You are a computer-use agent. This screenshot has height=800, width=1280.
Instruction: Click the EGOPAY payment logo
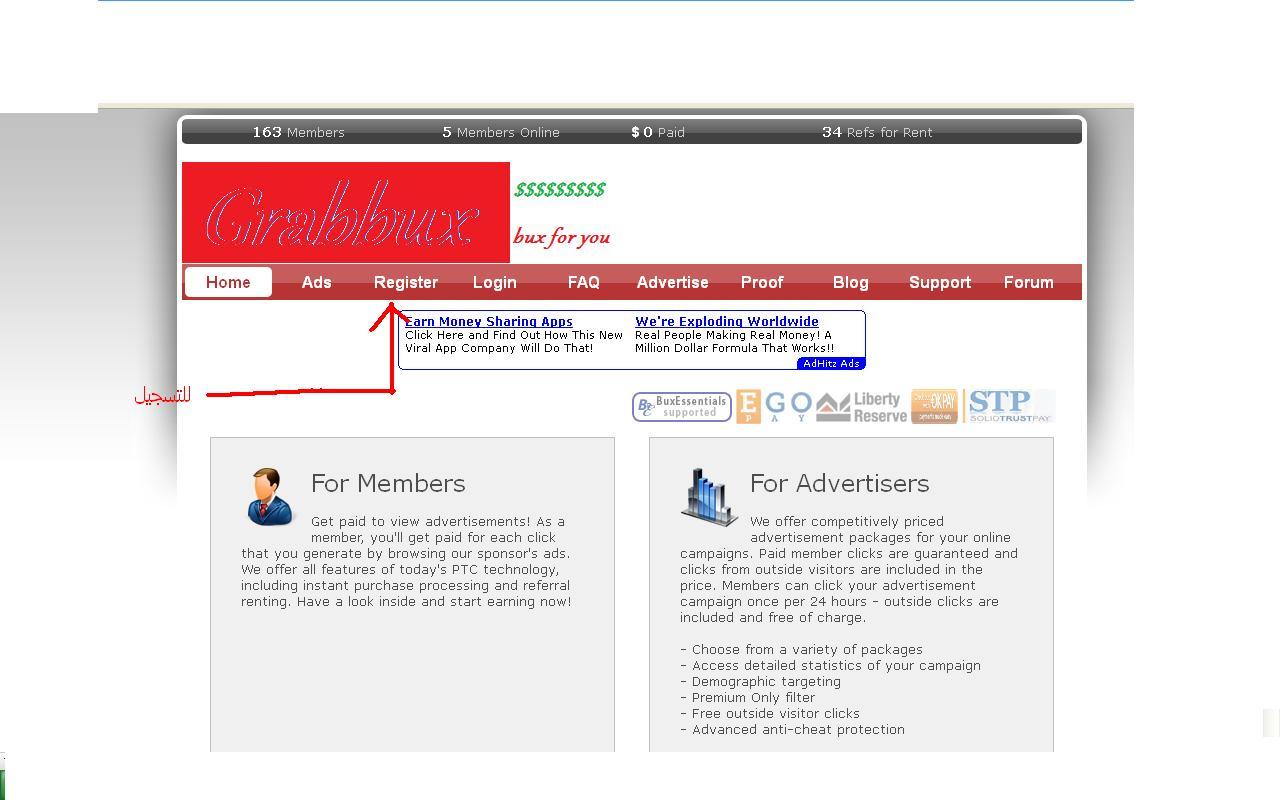point(774,407)
